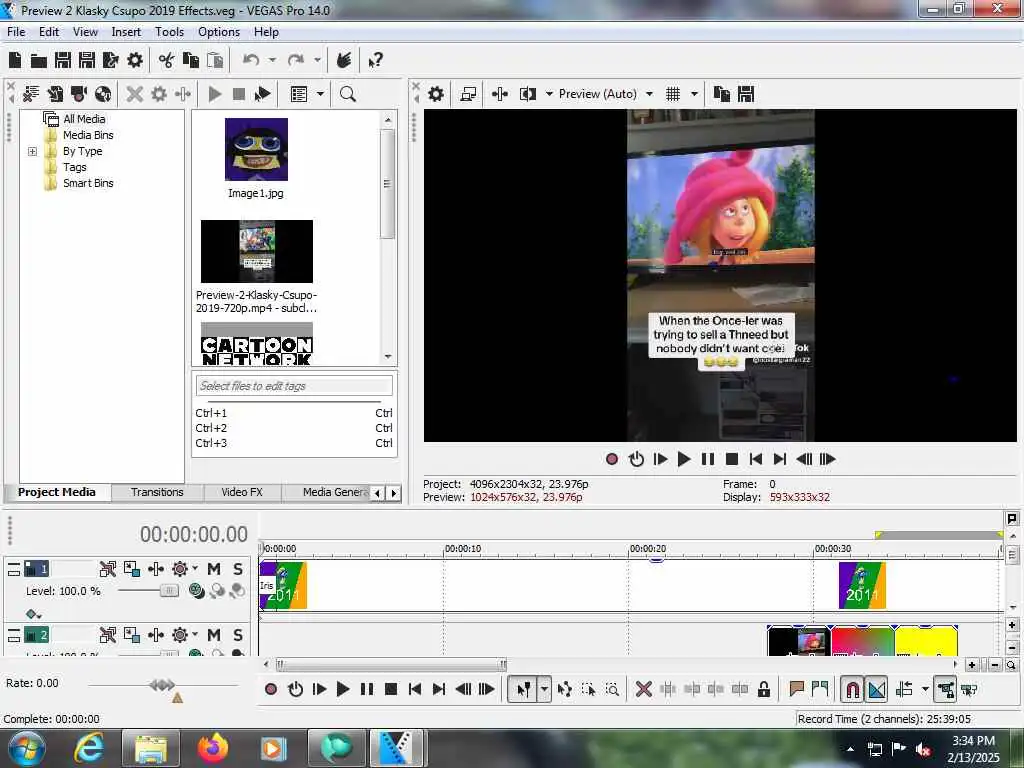Viewport: 1024px width, 768px height.
Task: Open the Overlays grid dropdown arrow
Action: tap(694, 94)
